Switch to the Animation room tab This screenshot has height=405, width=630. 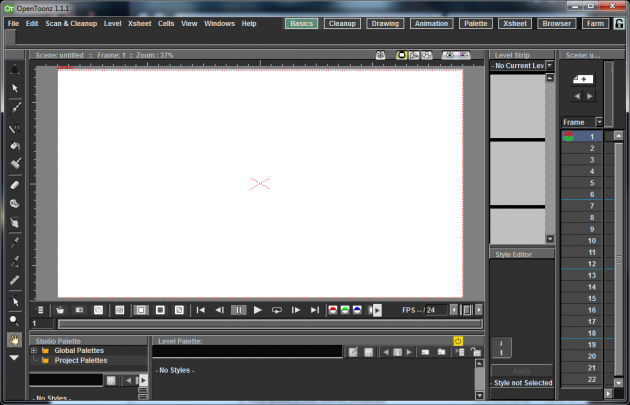[430, 23]
